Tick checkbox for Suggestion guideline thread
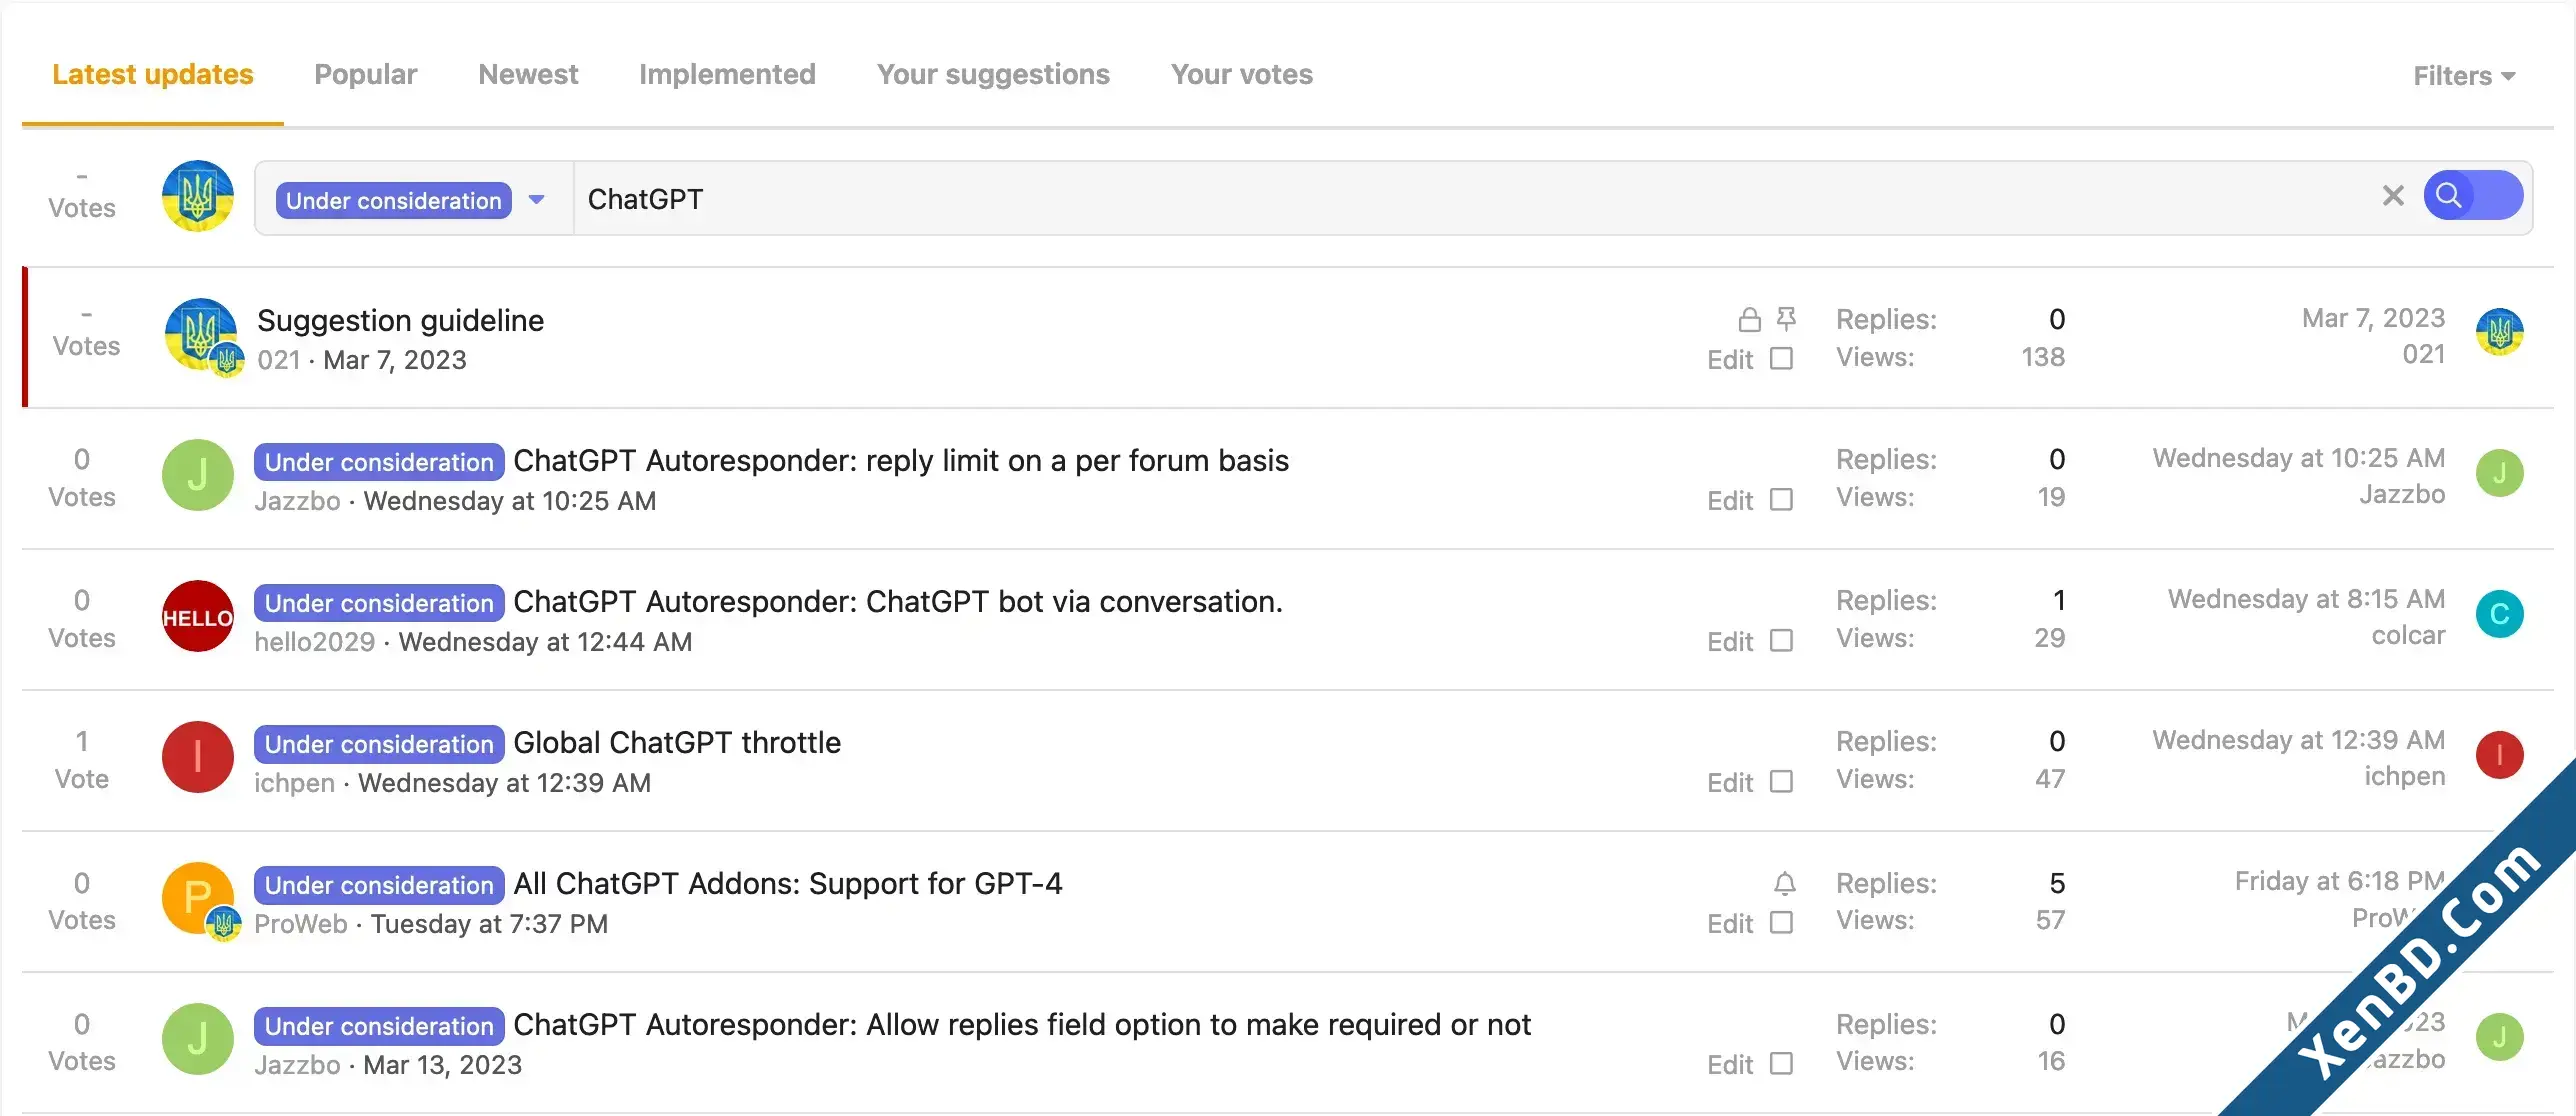The image size is (2576, 1116). click(1781, 358)
